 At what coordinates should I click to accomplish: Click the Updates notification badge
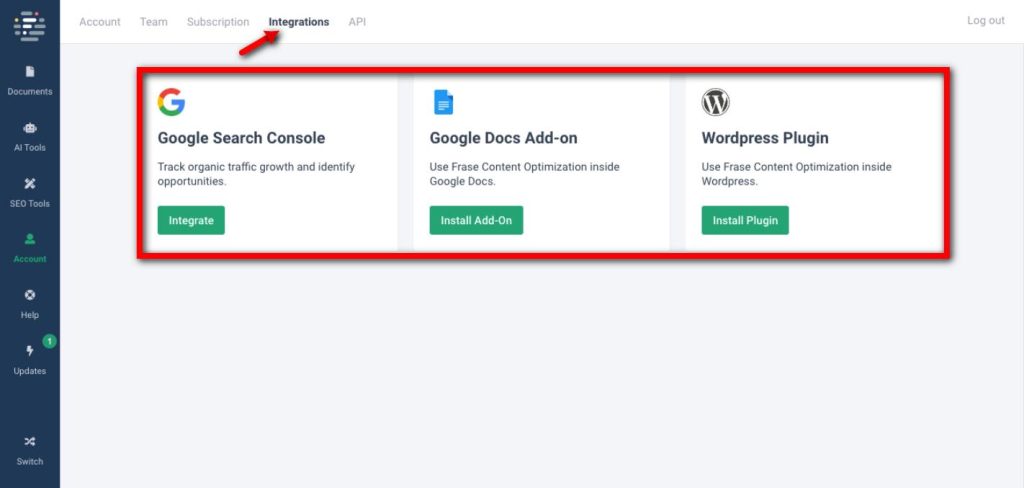point(50,341)
